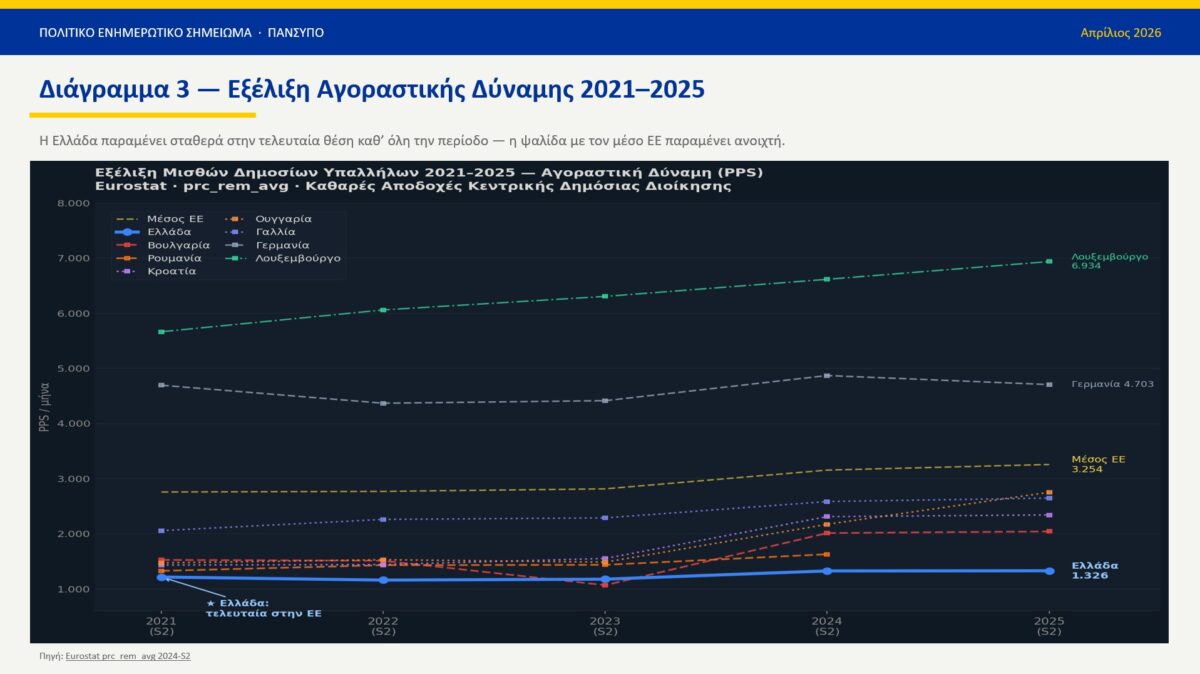
Task: Click Luxembourg's 2025 data point marker
Action: 1048,262
